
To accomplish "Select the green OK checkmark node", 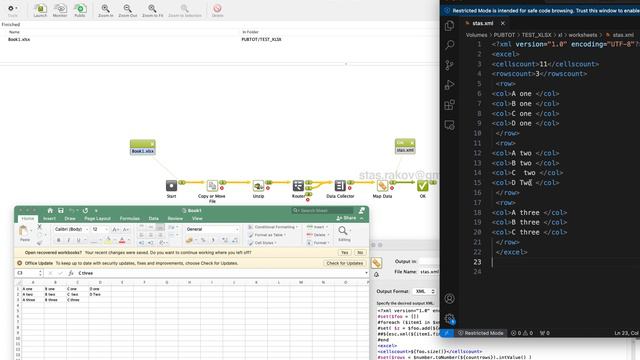I will (x=422, y=186).
